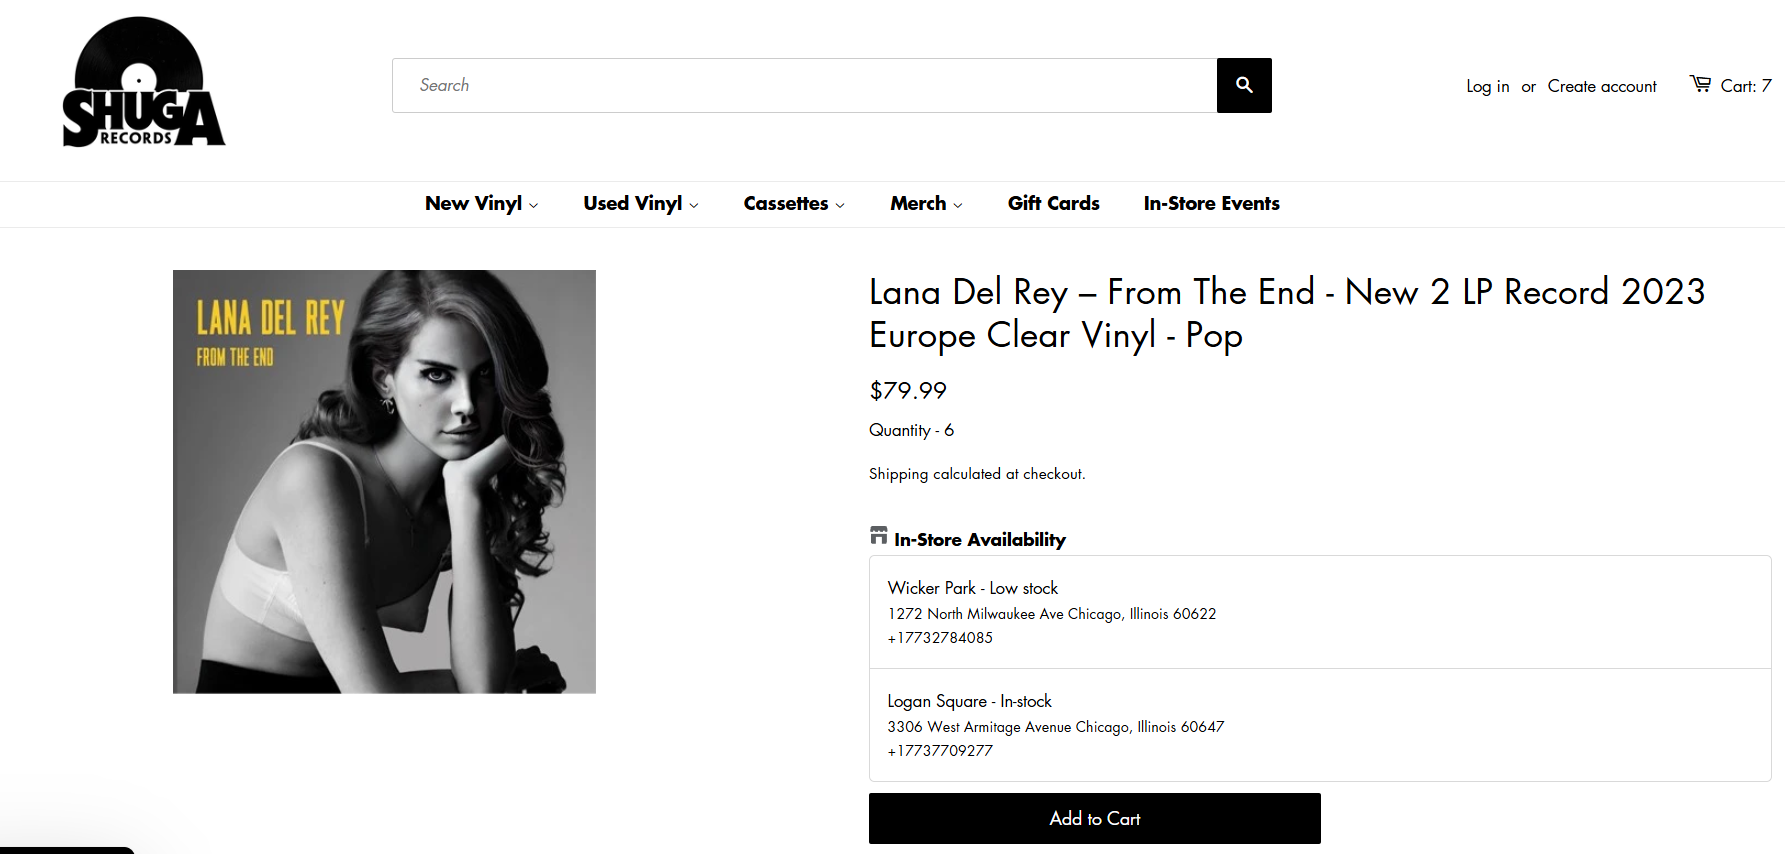Click the Lana Del Rey product title
Screen dimensions: 1785x854
[1286, 313]
